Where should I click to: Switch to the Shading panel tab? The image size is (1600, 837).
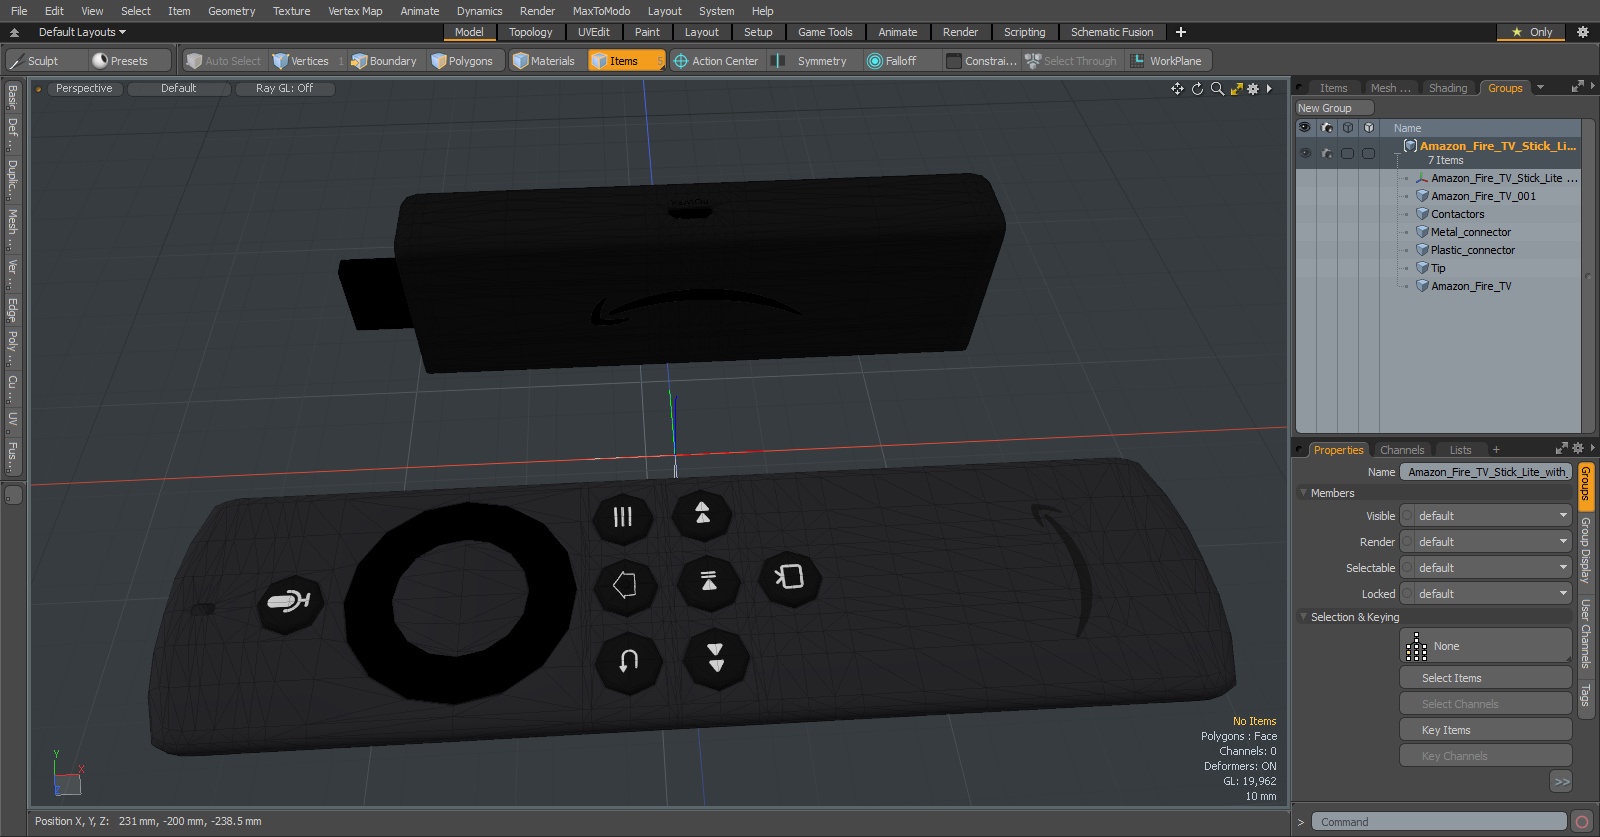tap(1448, 88)
